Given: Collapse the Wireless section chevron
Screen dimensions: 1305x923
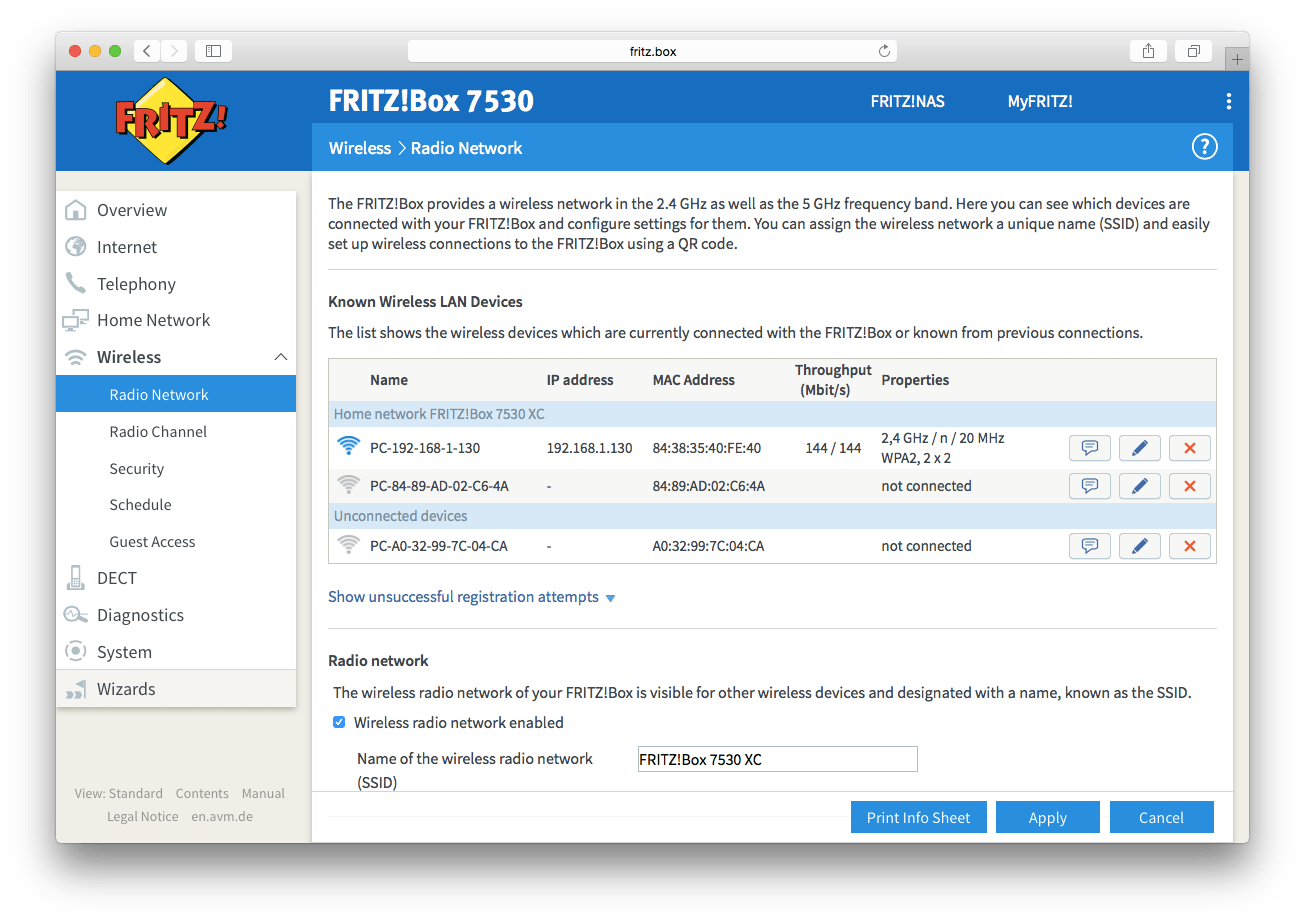Looking at the screenshot, I should click(x=281, y=356).
